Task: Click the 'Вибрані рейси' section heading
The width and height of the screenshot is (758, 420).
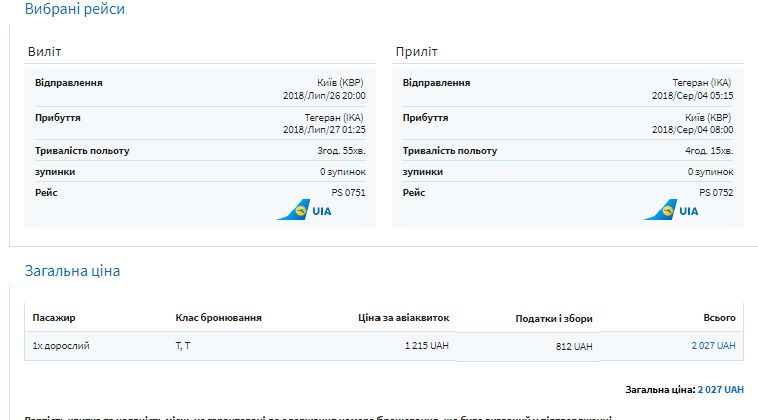Action: (75, 9)
